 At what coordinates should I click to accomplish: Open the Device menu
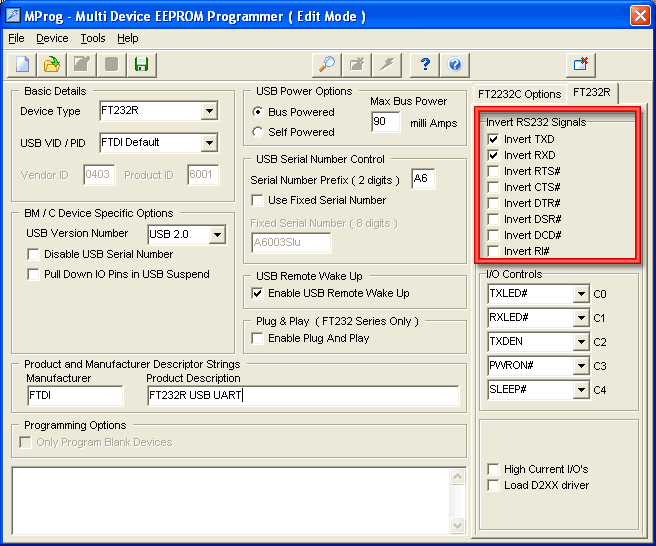click(52, 38)
